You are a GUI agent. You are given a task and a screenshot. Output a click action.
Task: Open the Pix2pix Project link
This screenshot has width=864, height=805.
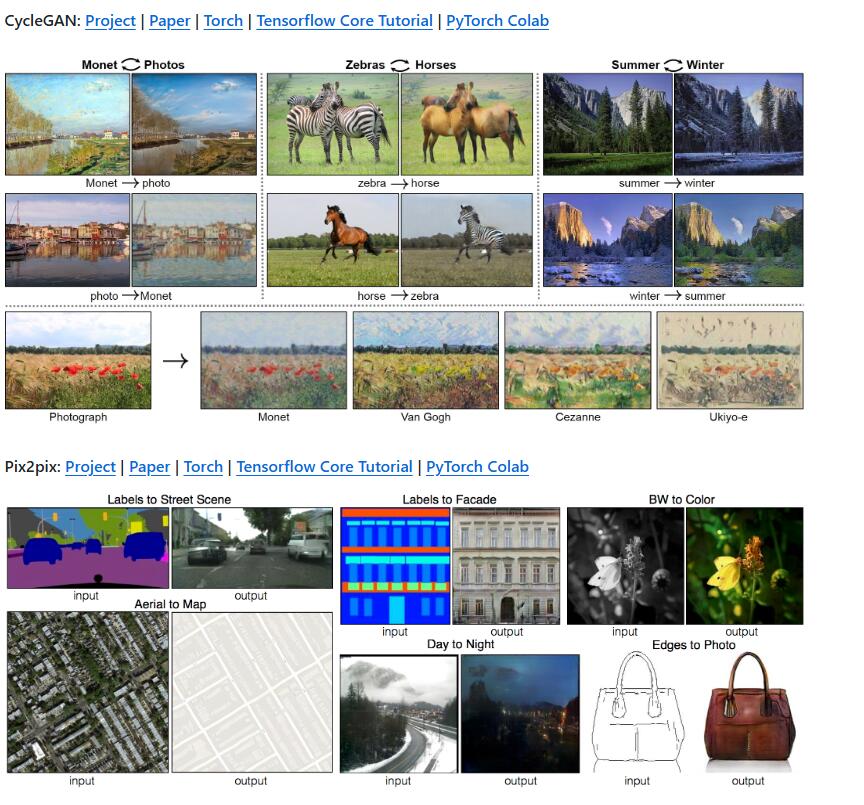coord(90,467)
